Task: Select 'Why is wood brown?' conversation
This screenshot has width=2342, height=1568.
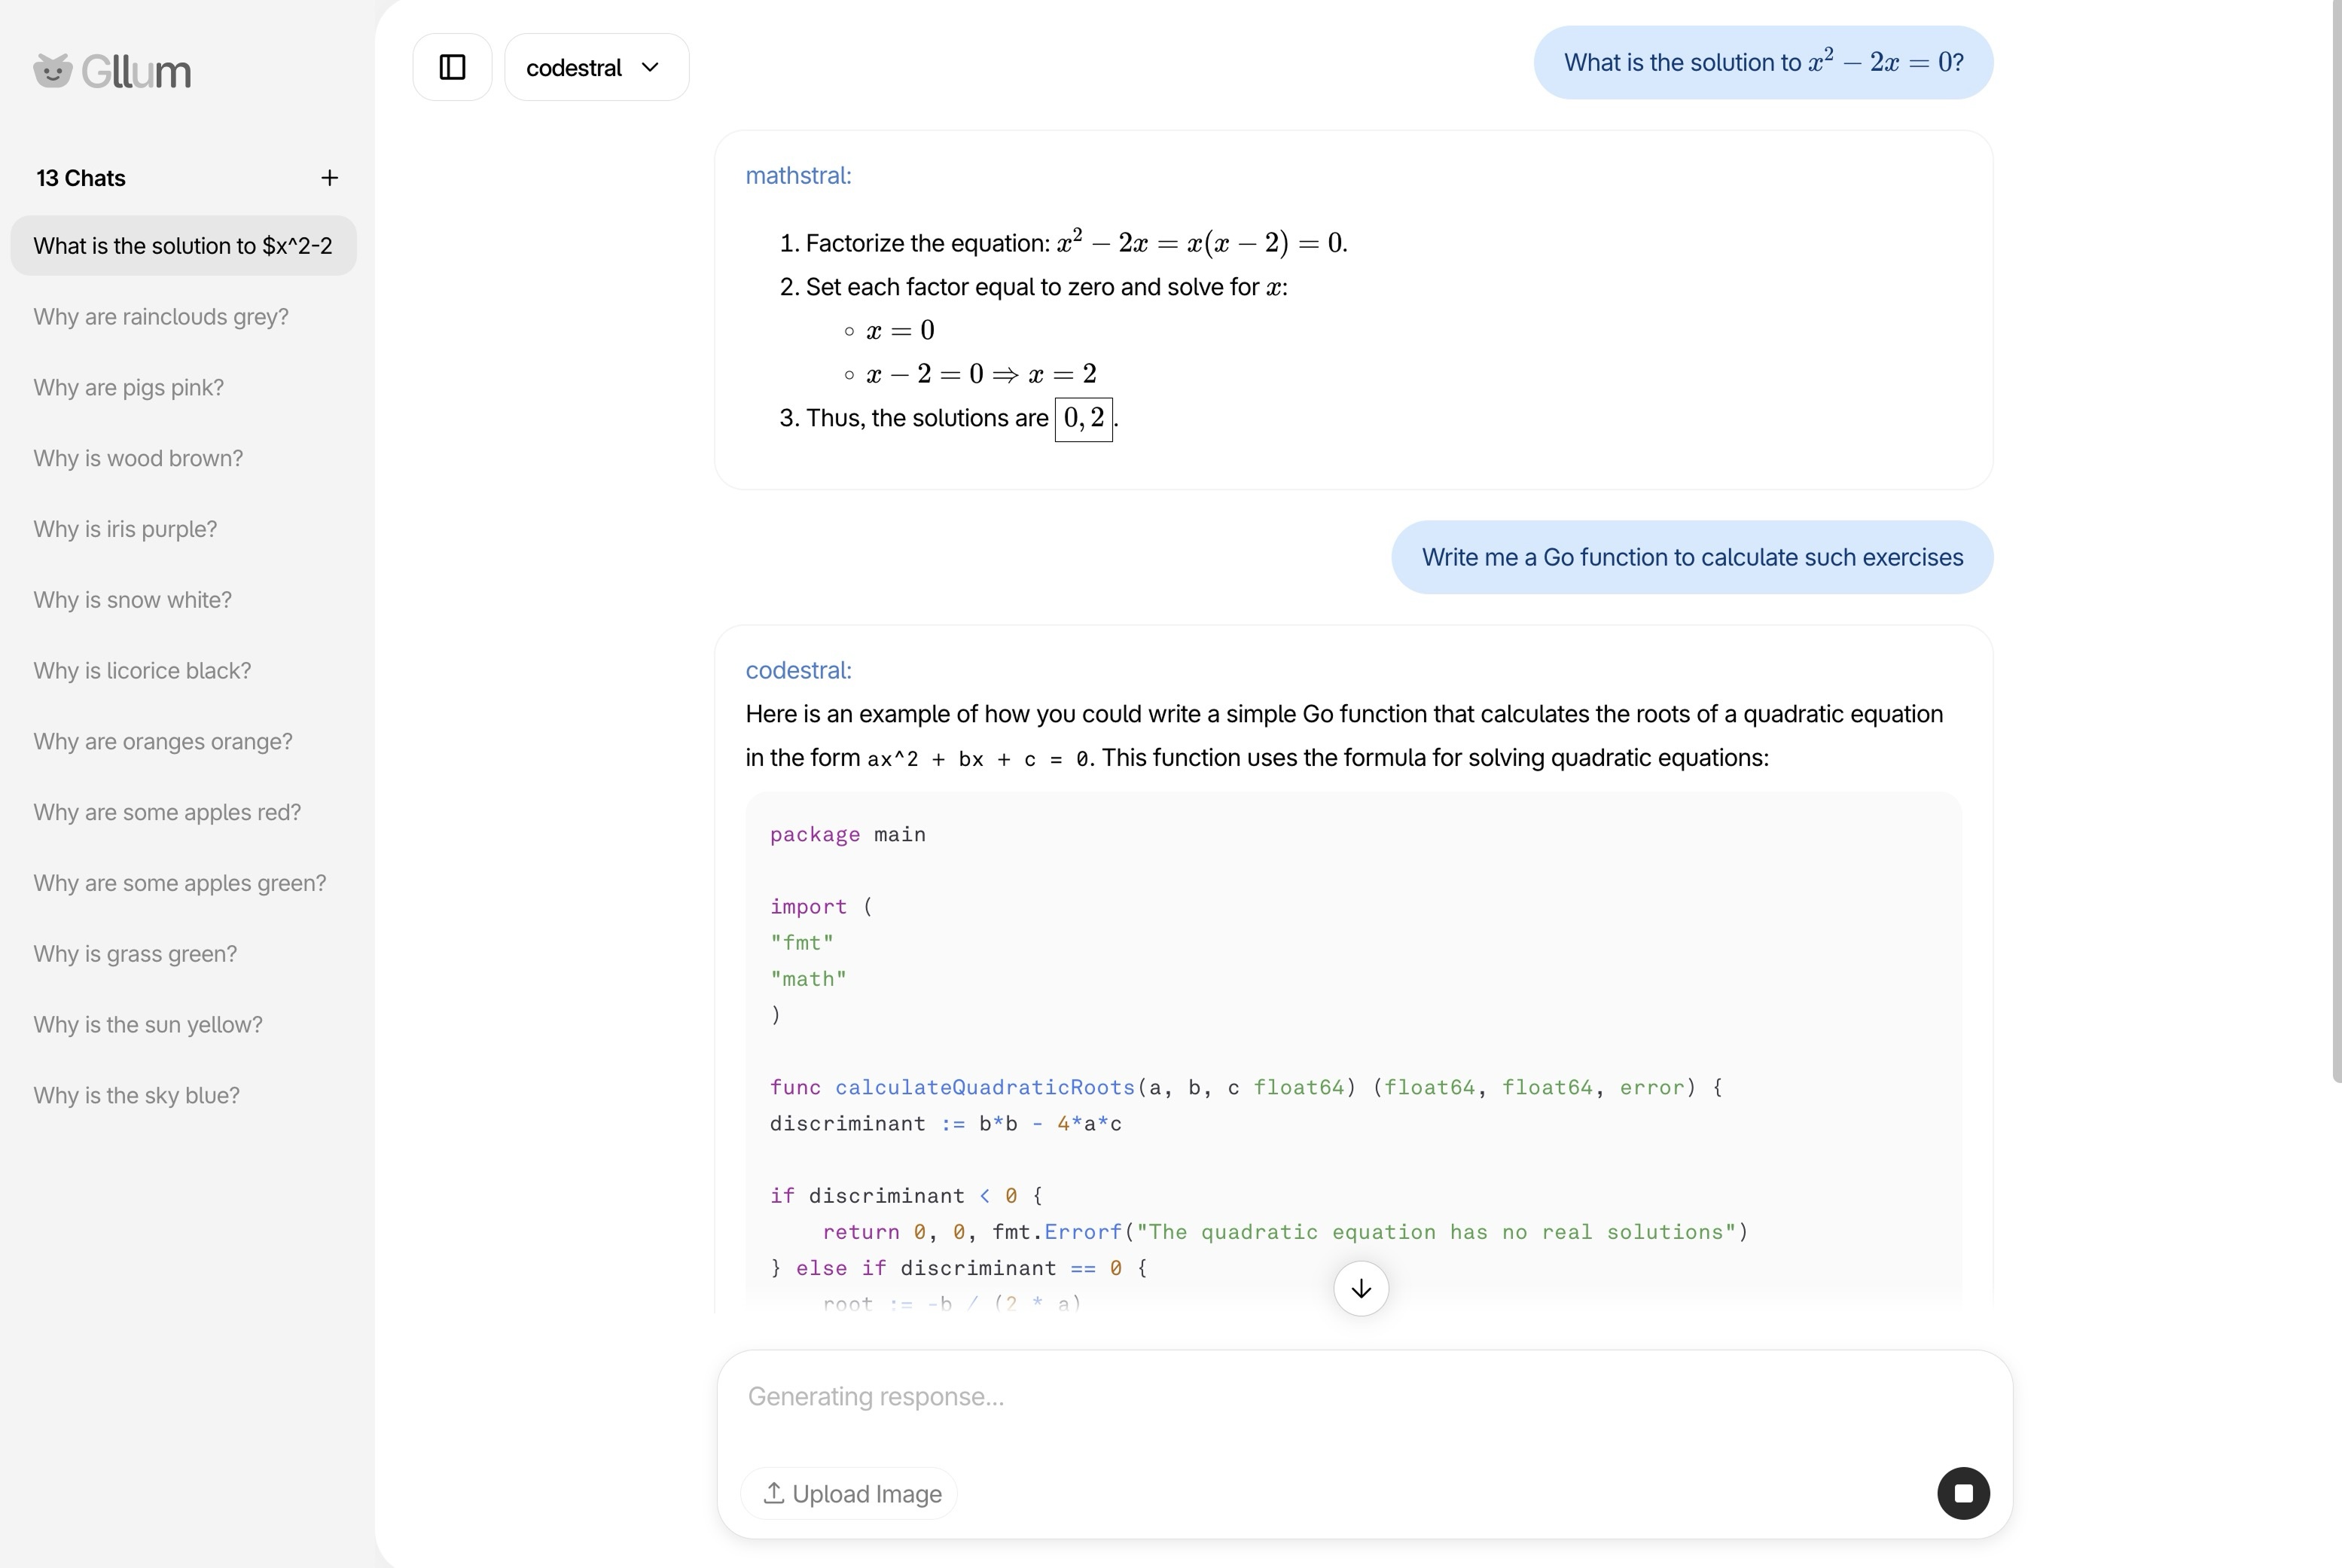Action: coord(138,459)
